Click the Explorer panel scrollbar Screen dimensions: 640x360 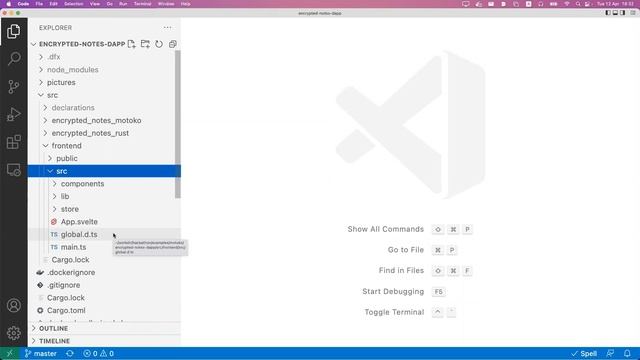click(178, 124)
